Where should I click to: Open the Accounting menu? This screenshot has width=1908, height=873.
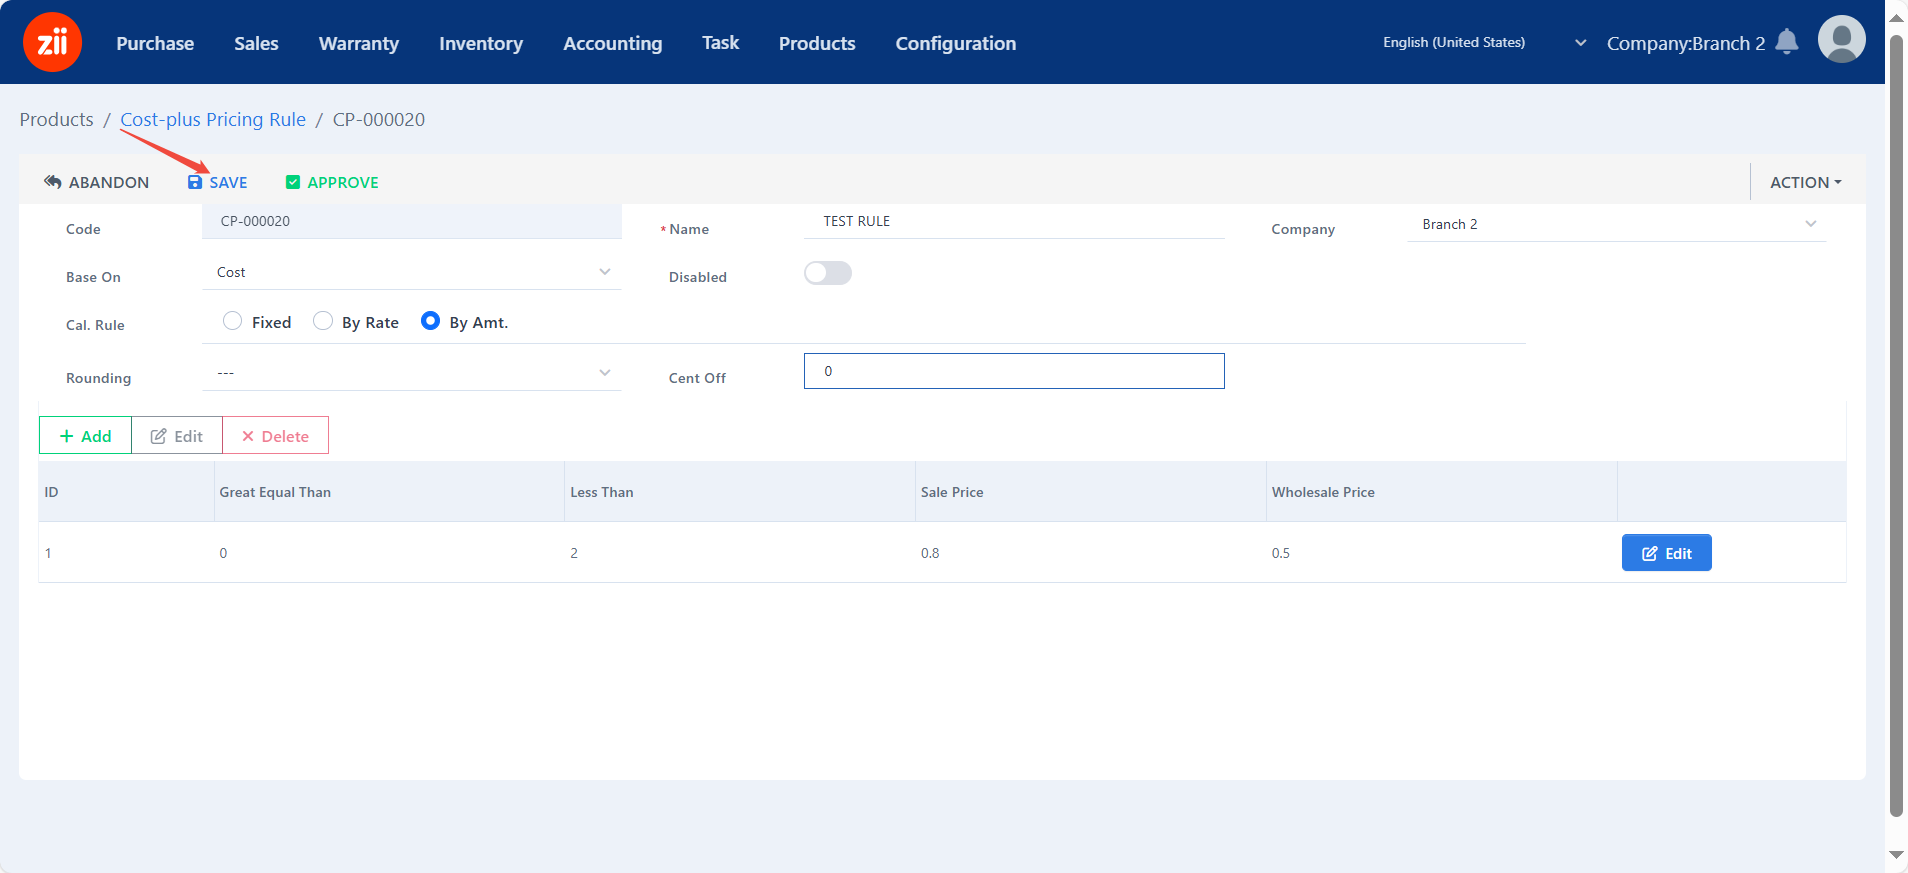coord(613,43)
